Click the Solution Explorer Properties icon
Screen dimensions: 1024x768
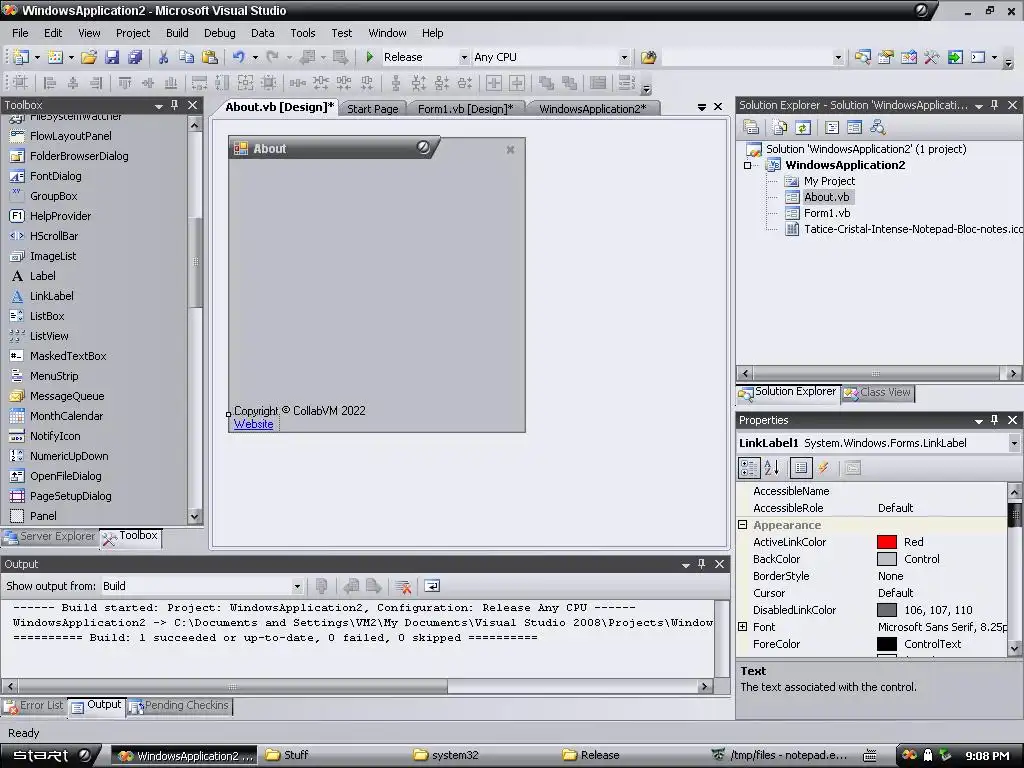[751, 127]
